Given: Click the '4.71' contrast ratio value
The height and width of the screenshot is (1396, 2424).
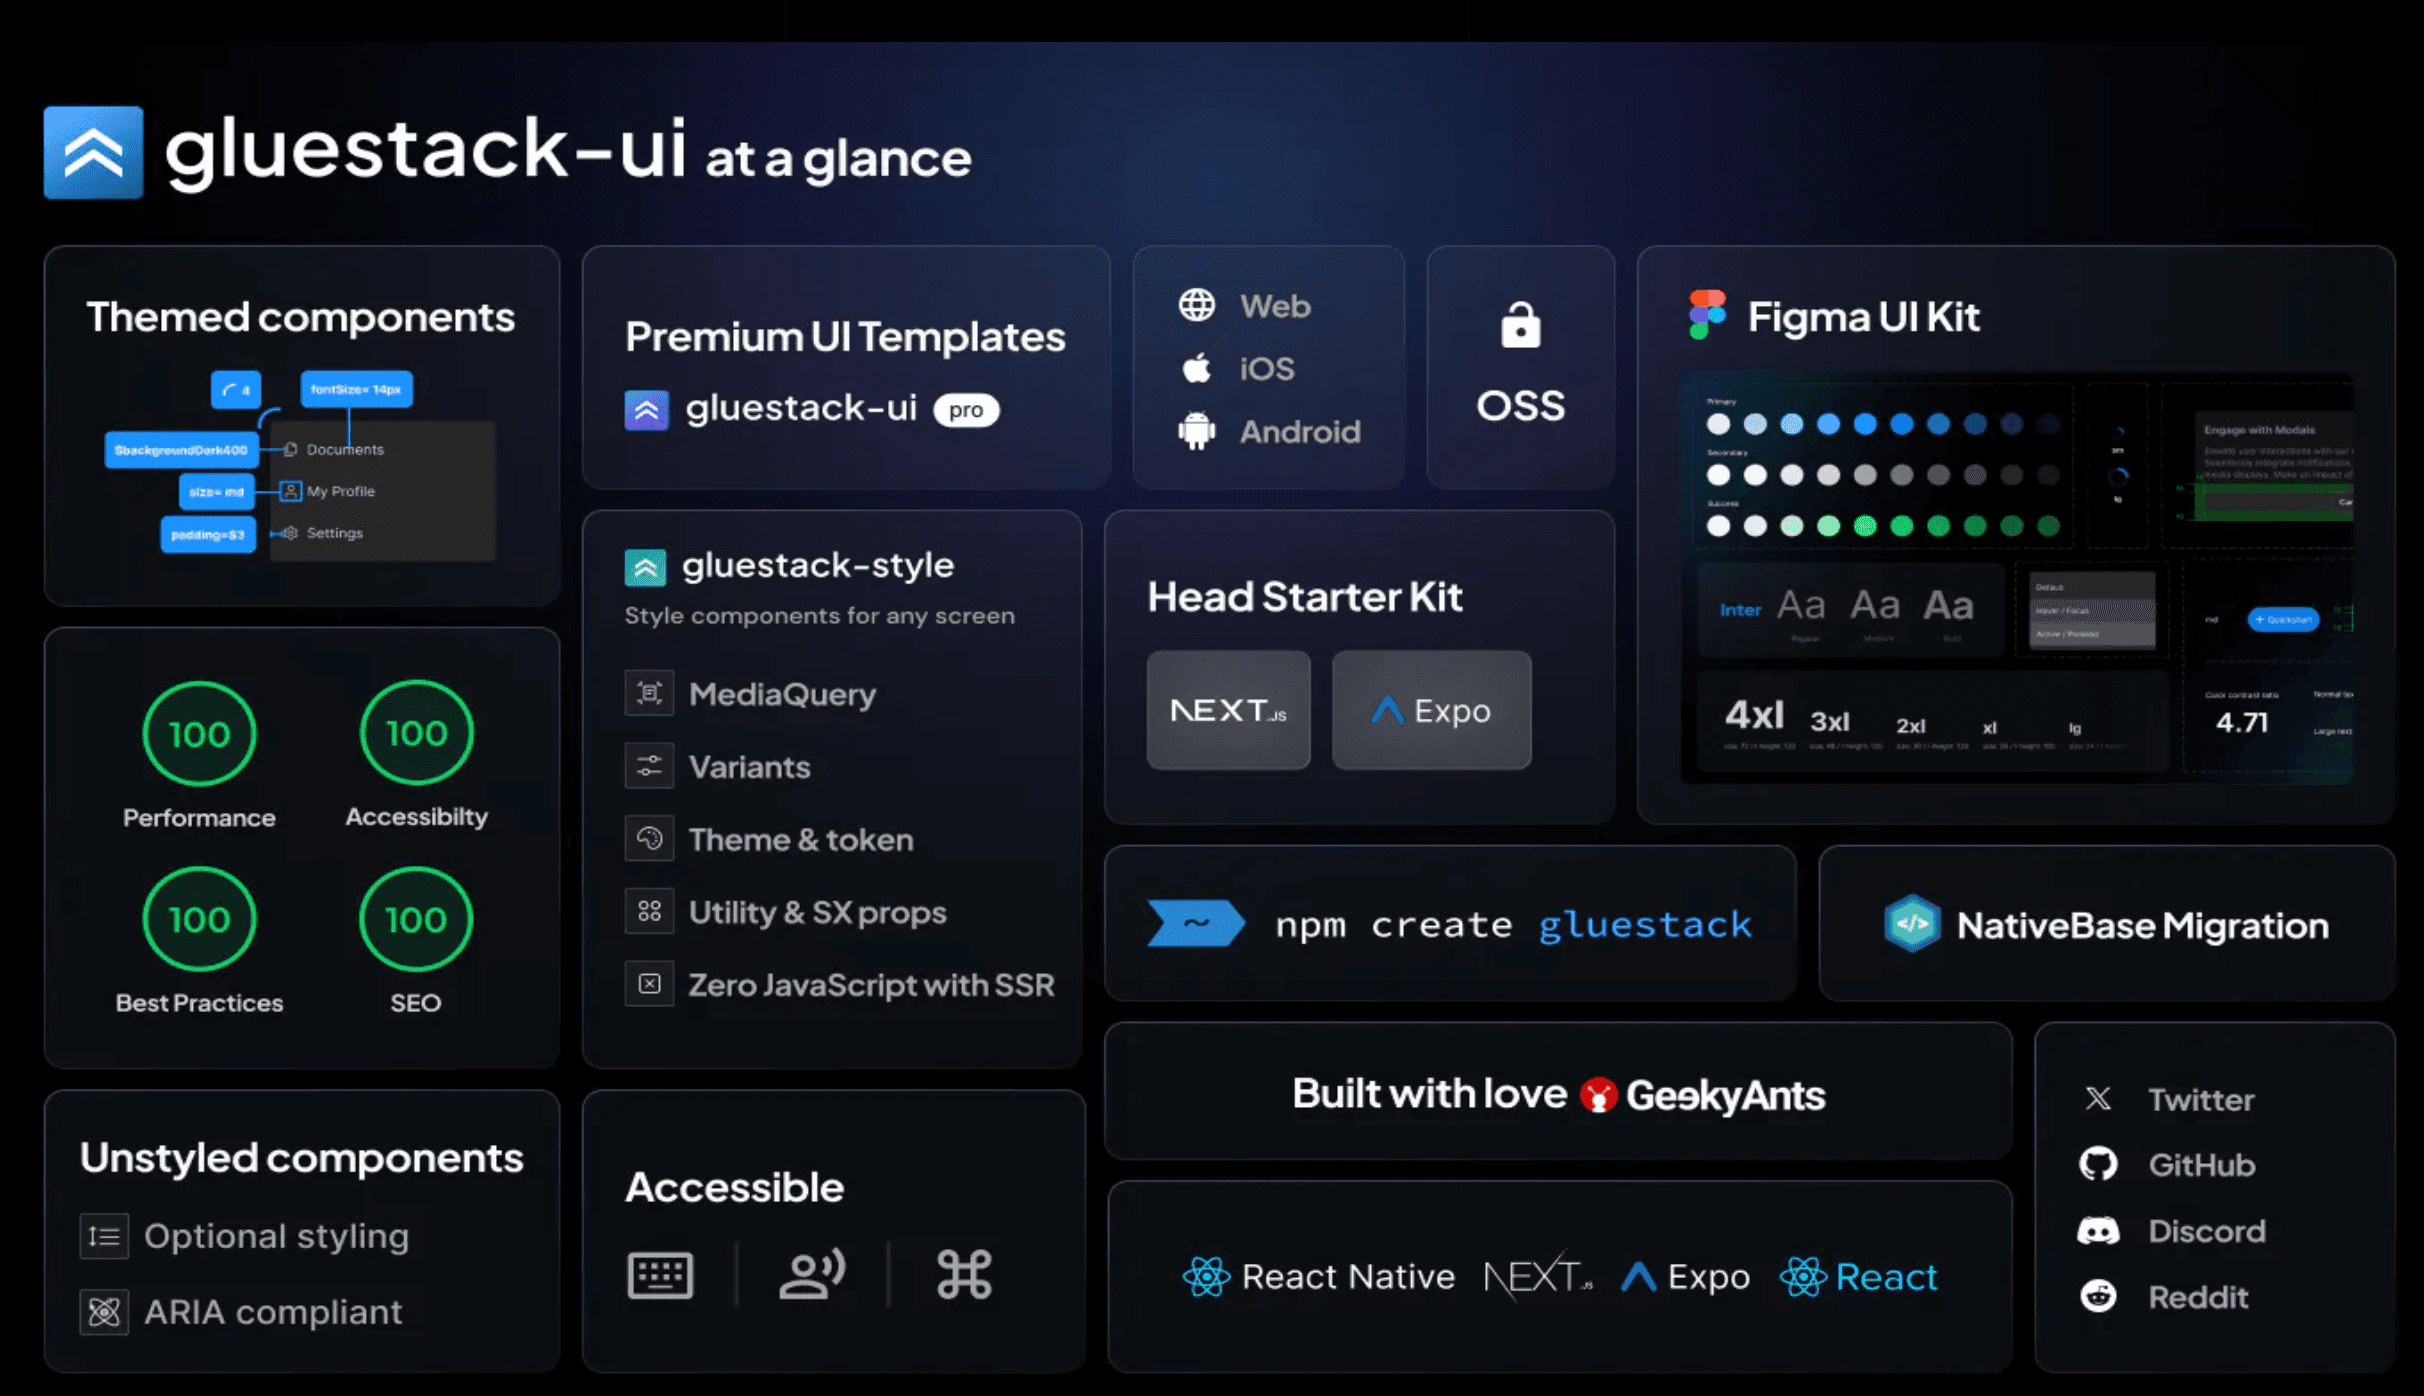Looking at the screenshot, I should [2242, 722].
